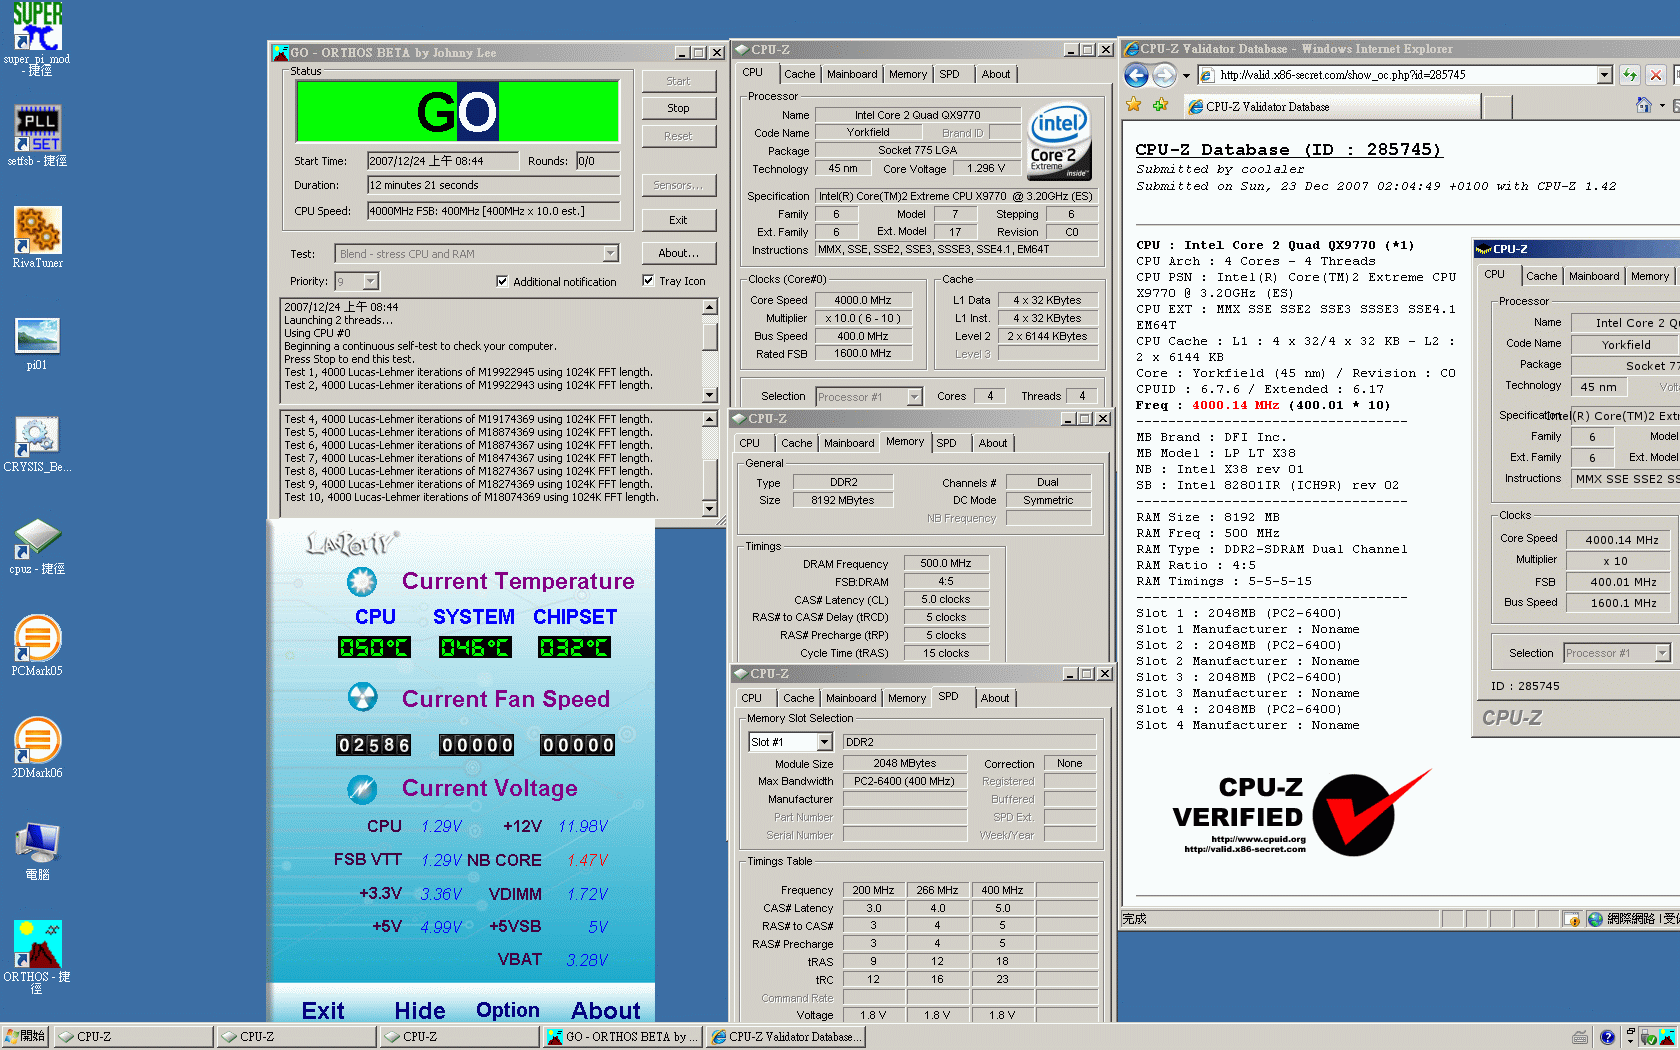Toggle Additional notification checkbox in ORTHOS
The height and width of the screenshot is (1050, 1680).
pos(502,281)
